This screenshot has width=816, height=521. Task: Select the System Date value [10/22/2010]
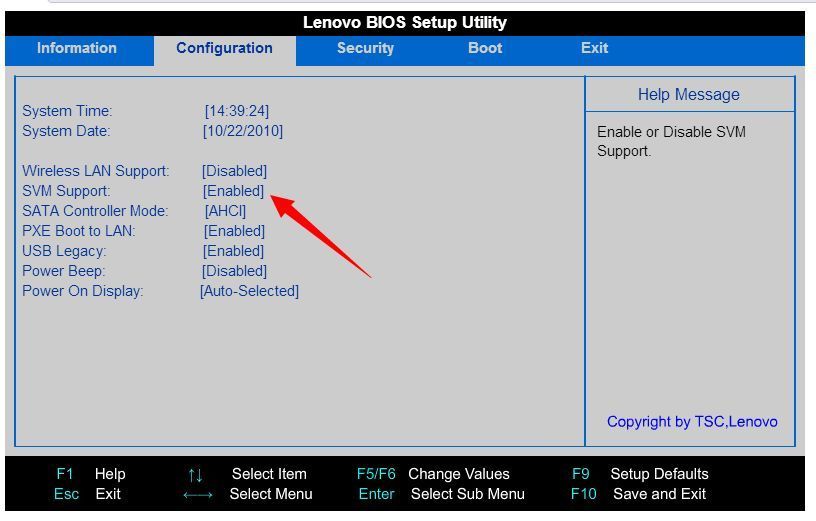coord(243,131)
